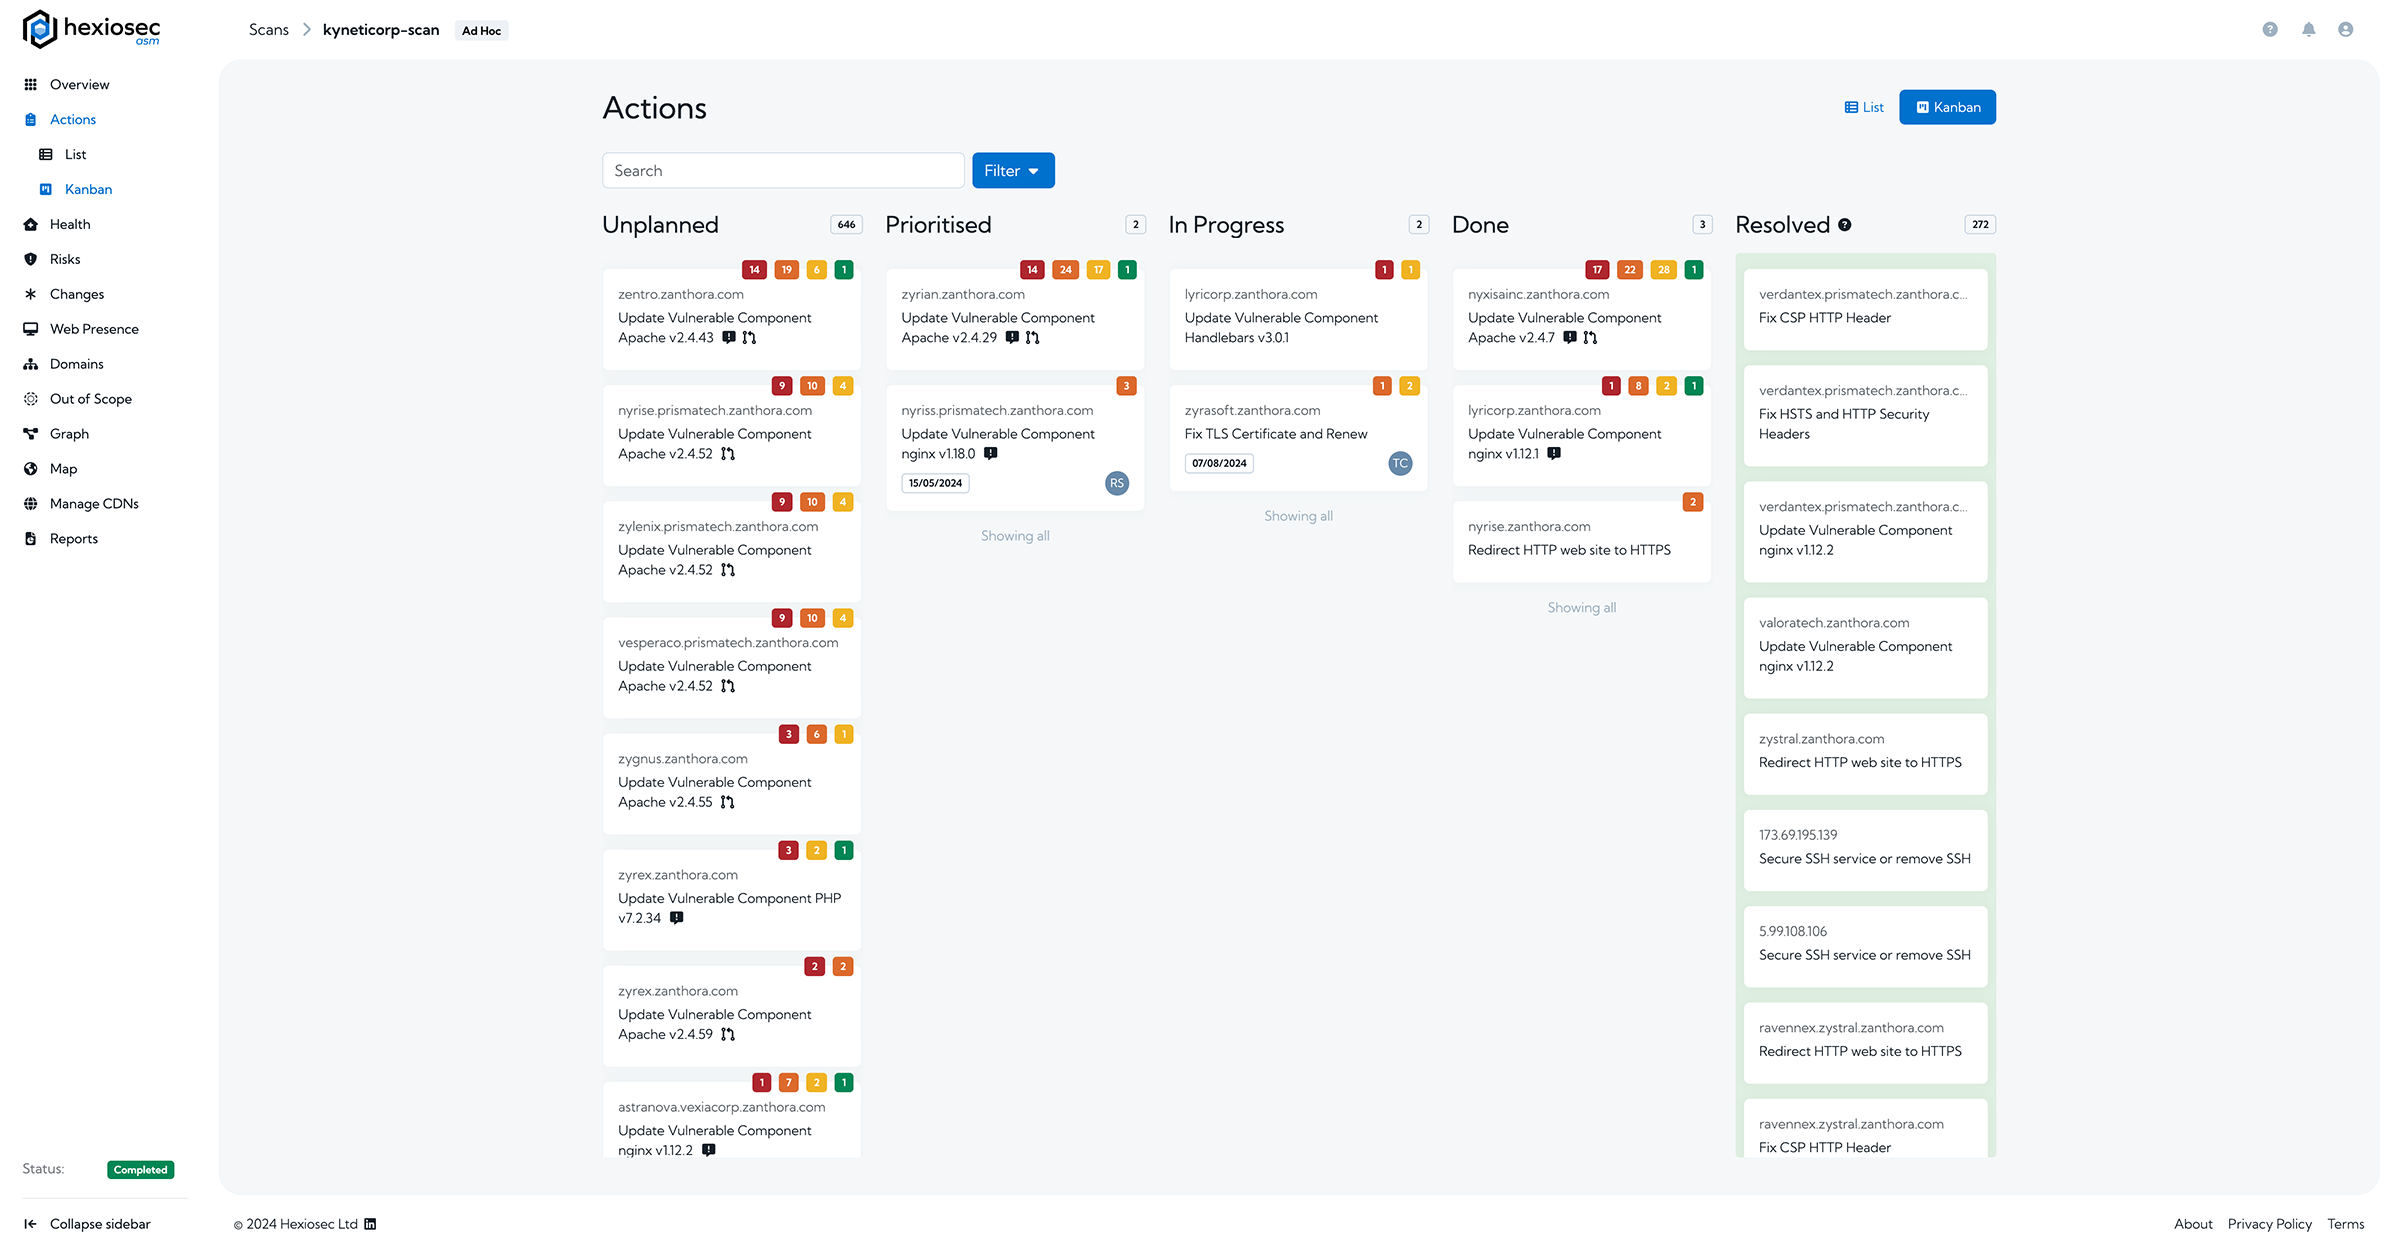Switch to List view toggle

tap(1864, 107)
